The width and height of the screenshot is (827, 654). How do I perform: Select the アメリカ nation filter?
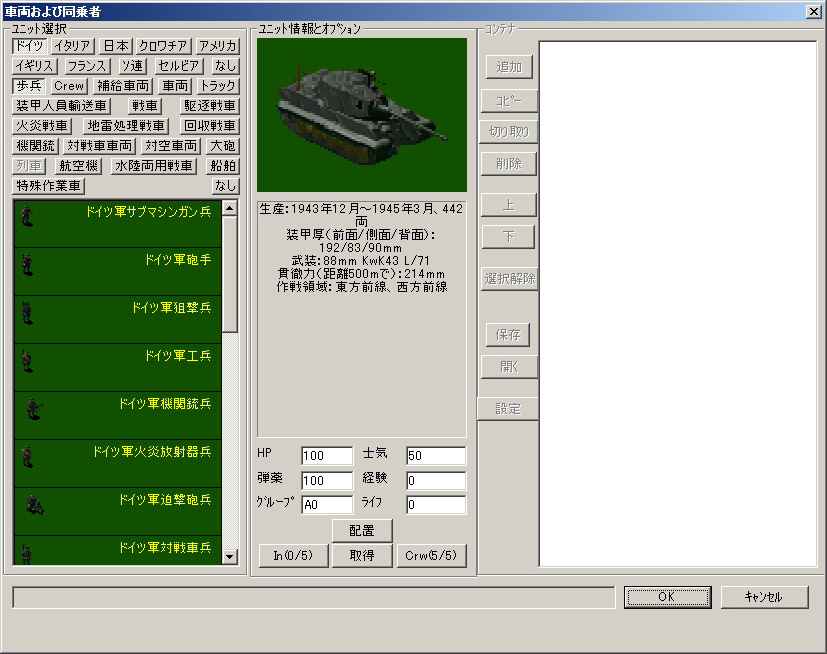click(217, 46)
